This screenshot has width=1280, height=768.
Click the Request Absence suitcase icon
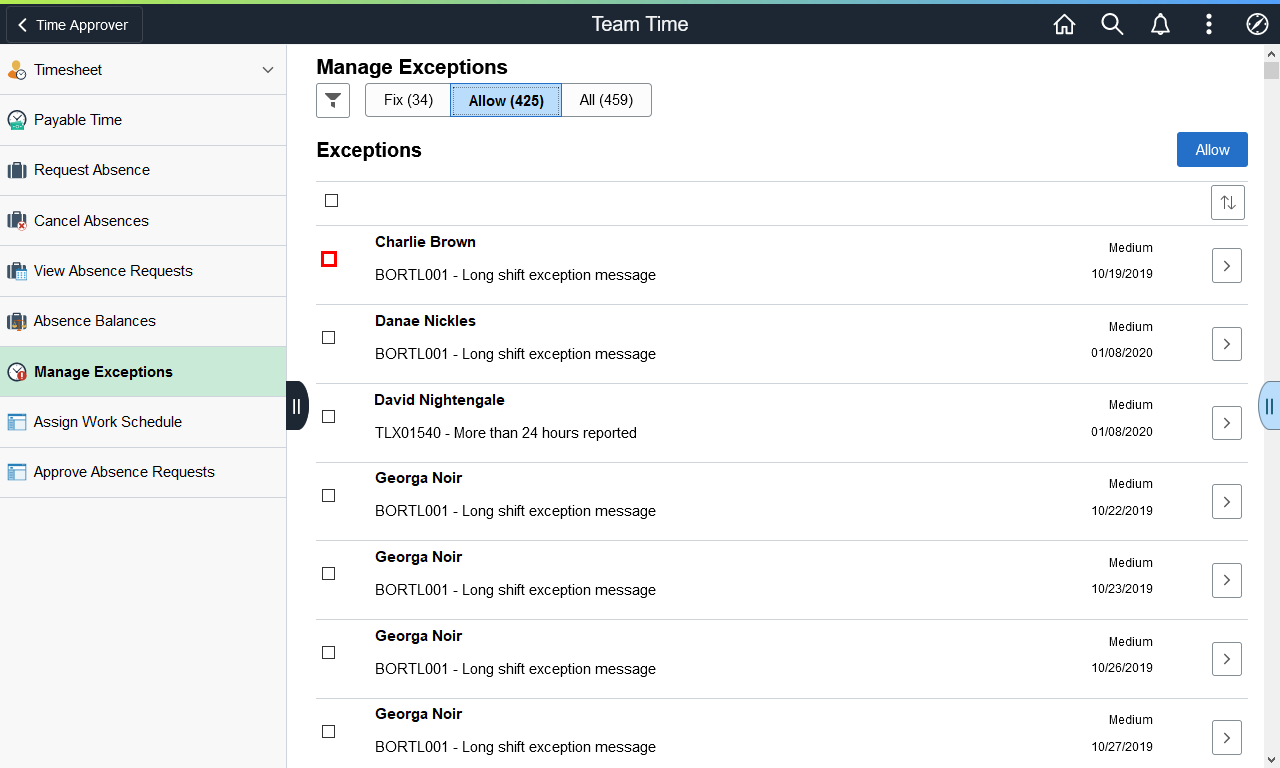pos(17,170)
